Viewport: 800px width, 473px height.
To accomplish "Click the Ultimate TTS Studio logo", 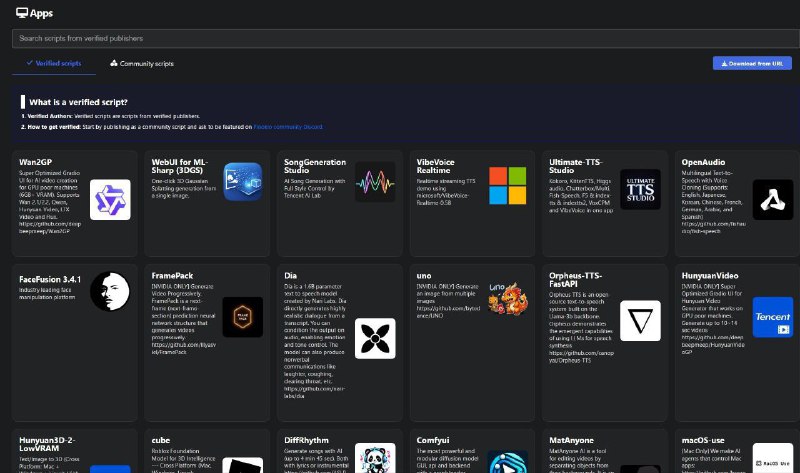I will 640,189.
